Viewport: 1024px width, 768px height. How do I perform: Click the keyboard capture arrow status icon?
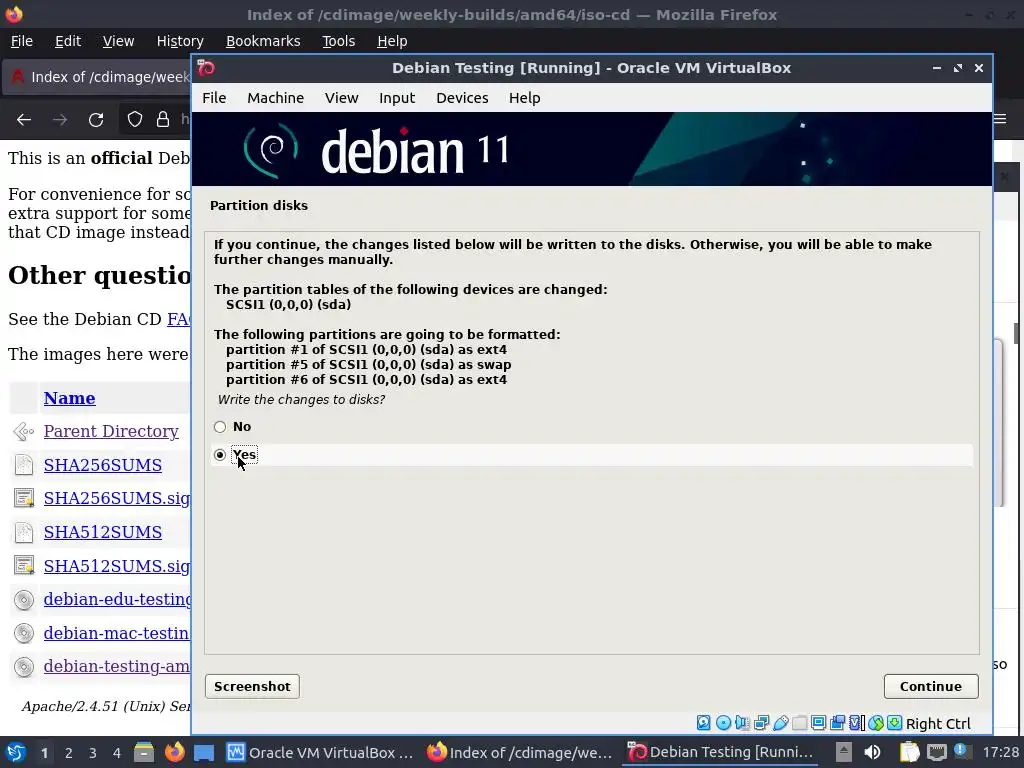click(x=895, y=723)
